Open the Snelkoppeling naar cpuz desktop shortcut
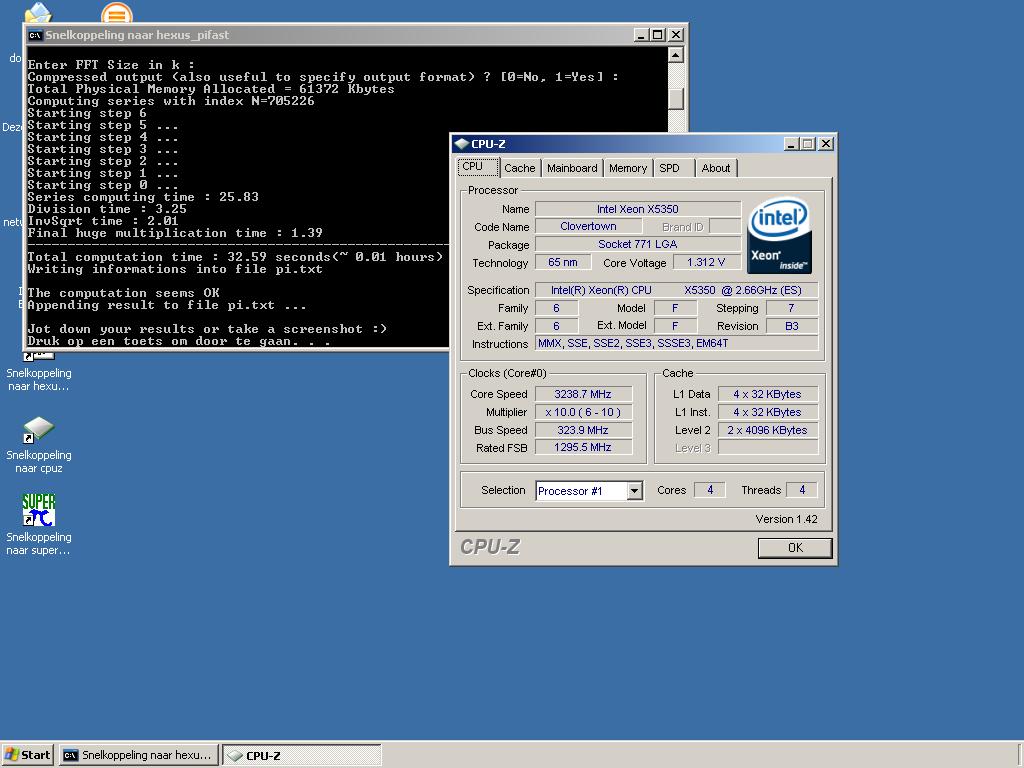This screenshot has height=768, width=1024. pyautogui.click(x=39, y=444)
